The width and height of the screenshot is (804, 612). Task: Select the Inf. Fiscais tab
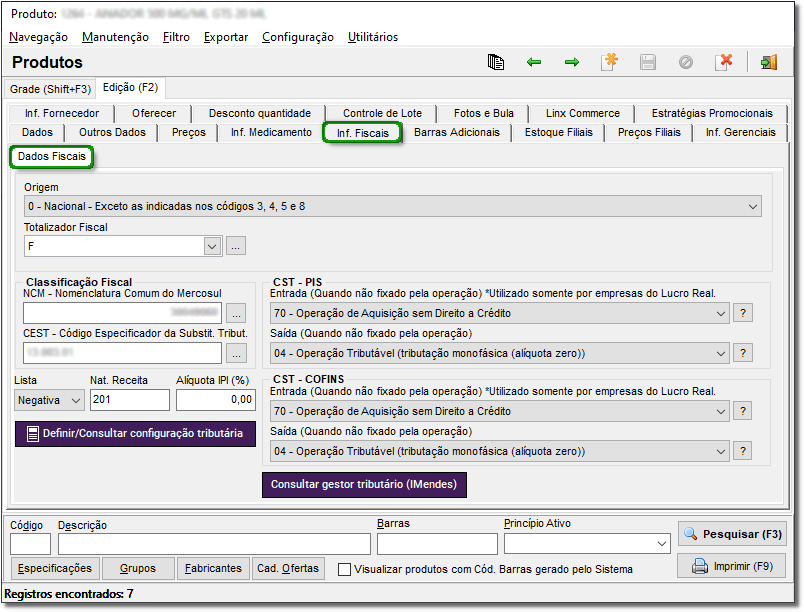click(x=363, y=133)
